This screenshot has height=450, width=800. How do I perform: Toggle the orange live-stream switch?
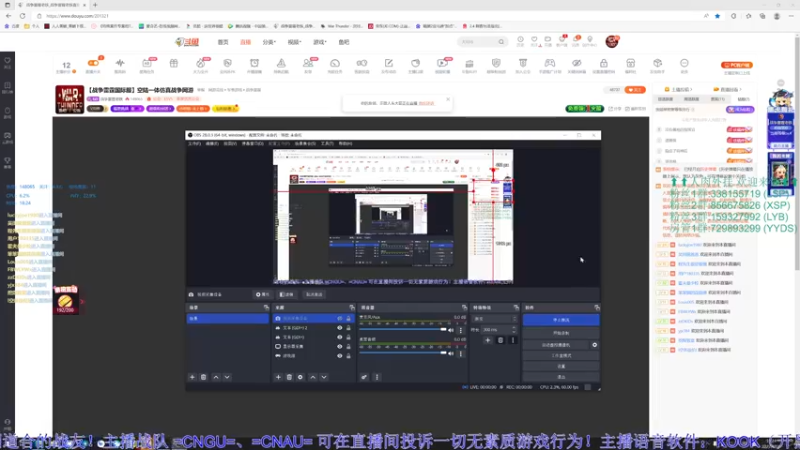(93, 63)
